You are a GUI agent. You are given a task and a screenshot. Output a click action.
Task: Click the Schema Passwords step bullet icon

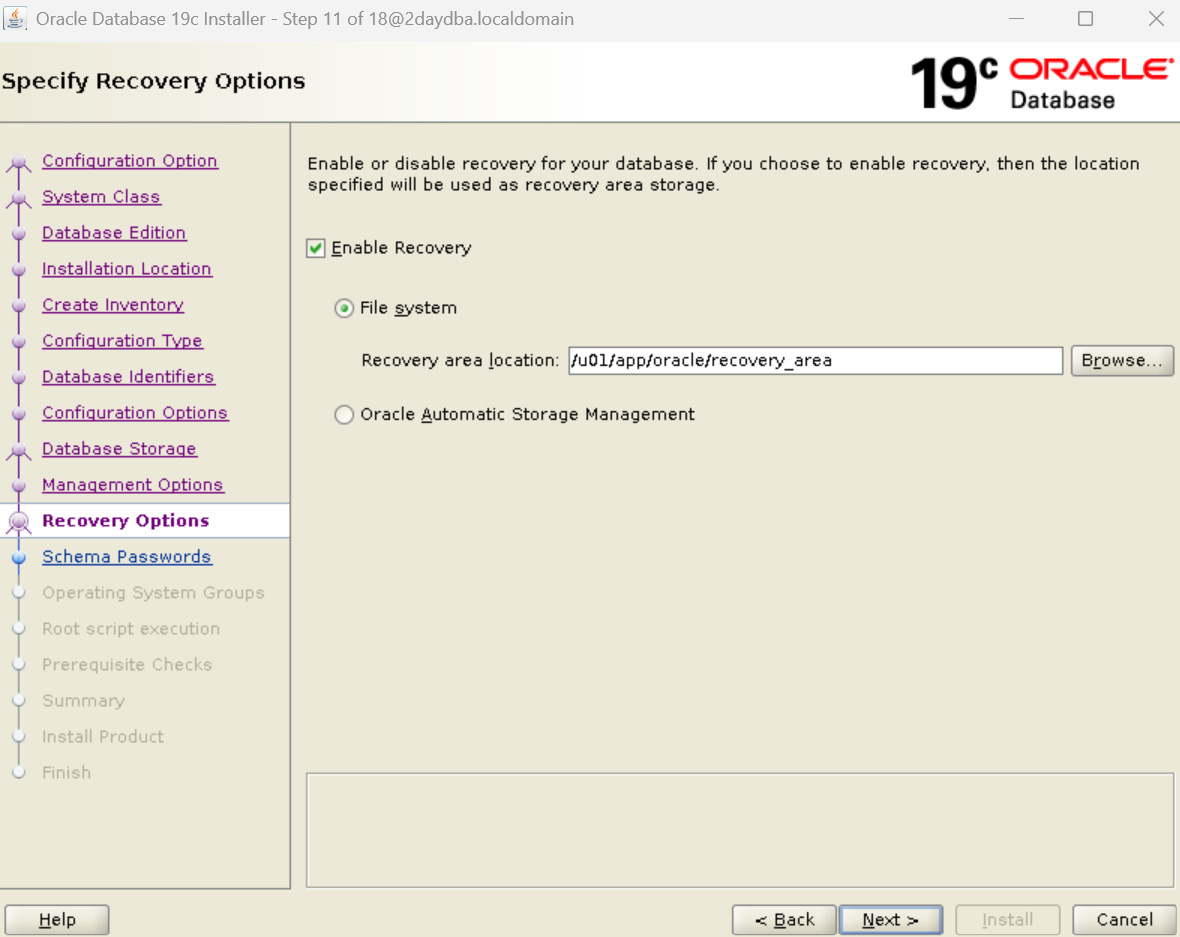19,558
